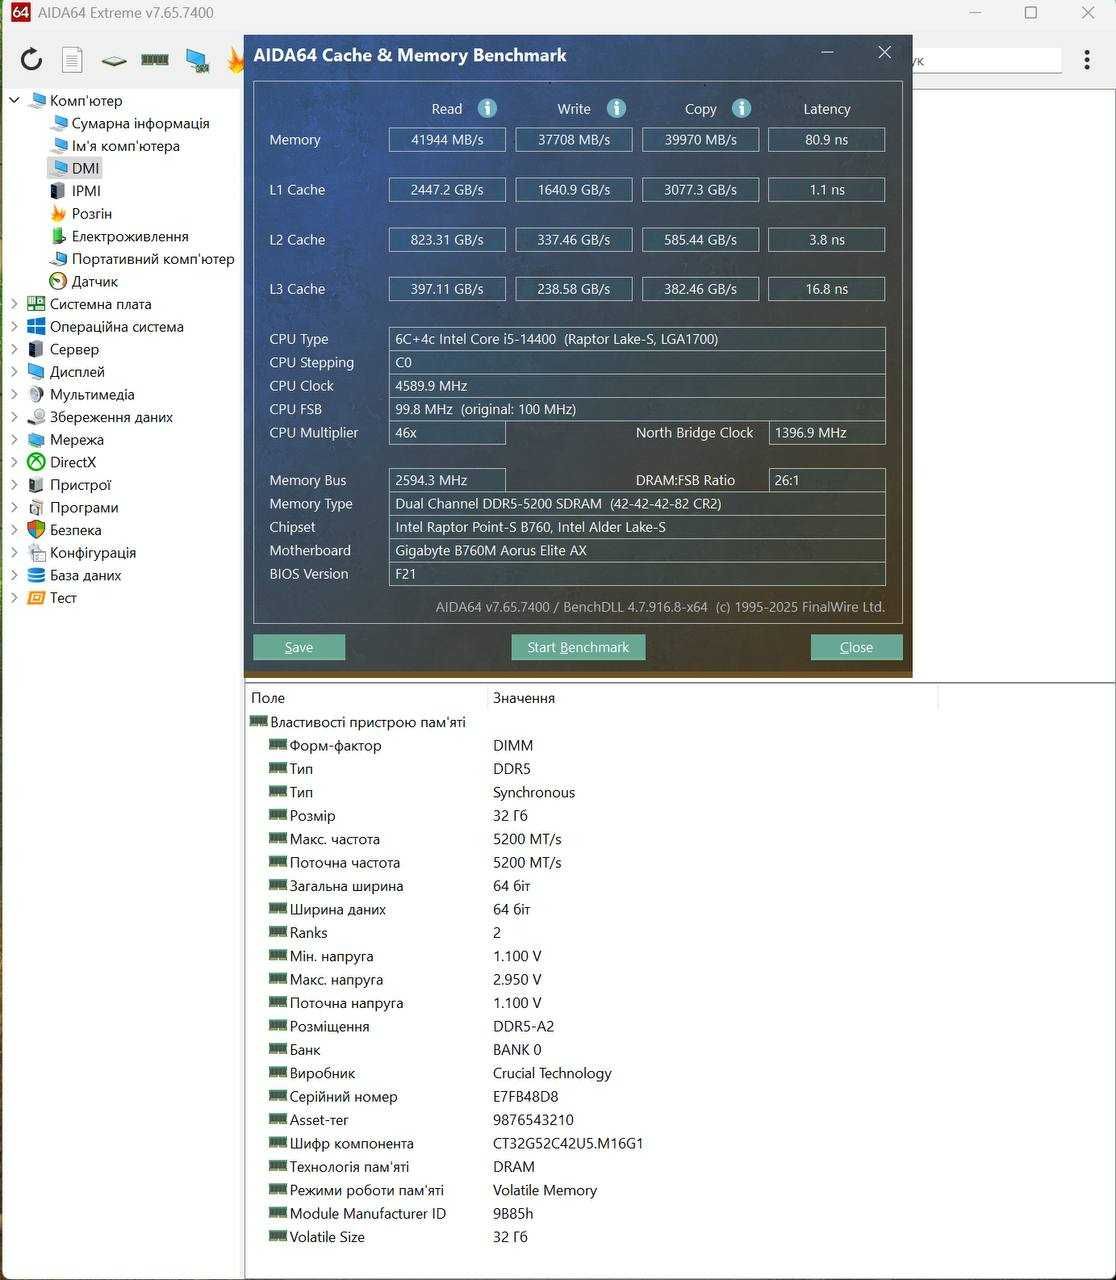Expand the Мережа node chevron
1116x1280 pixels.
pyautogui.click(x=15, y=440)
